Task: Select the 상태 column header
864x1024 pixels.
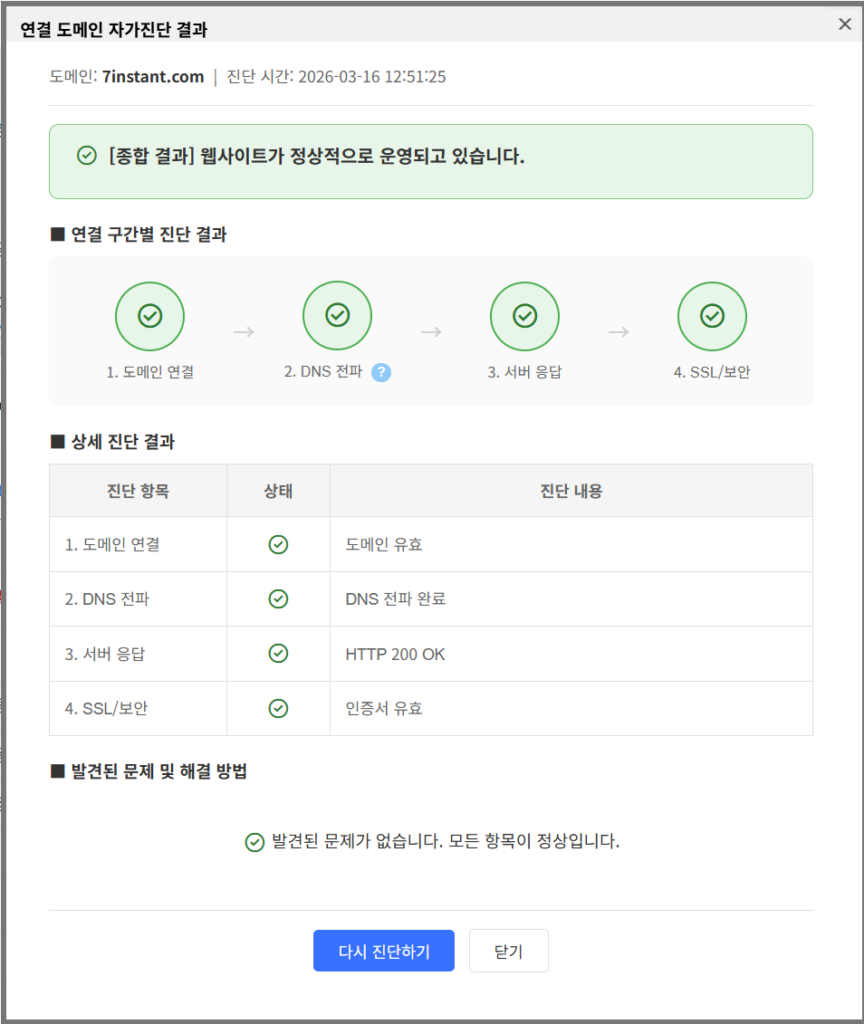Action: (x=279, y=490)
